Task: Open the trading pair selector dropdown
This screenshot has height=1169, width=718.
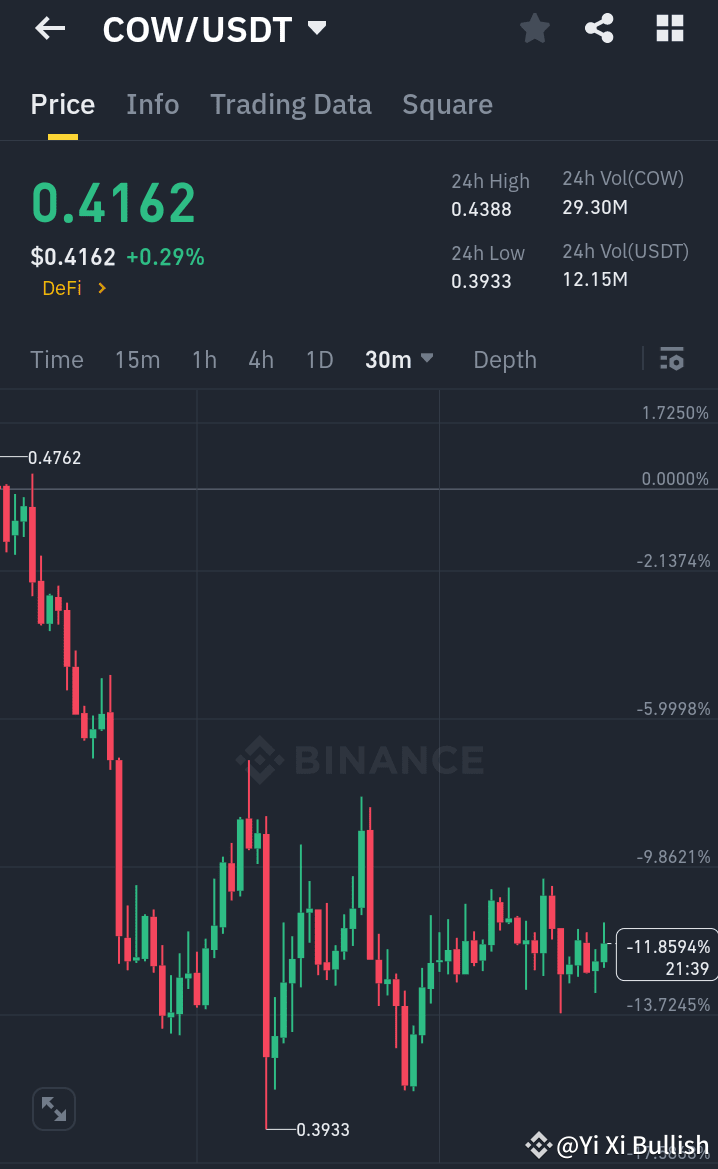Action: [x=316, y=28]
